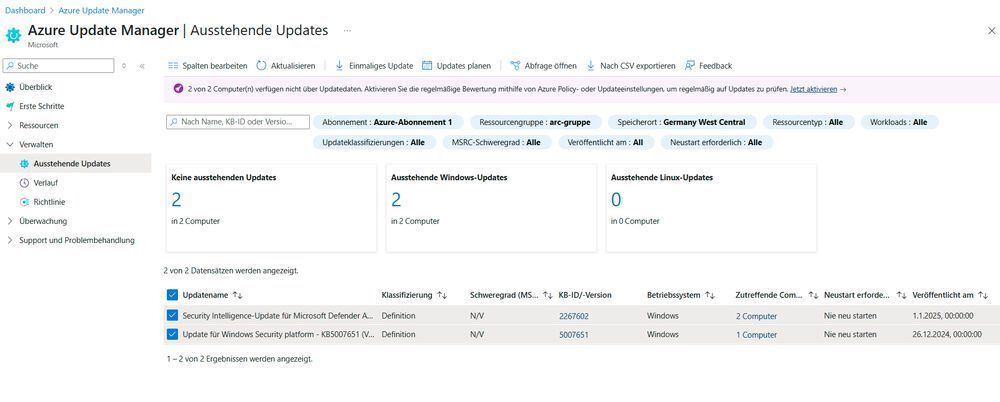
Task: Open the 1 Computer link
Action: click(x=756, y=334)
